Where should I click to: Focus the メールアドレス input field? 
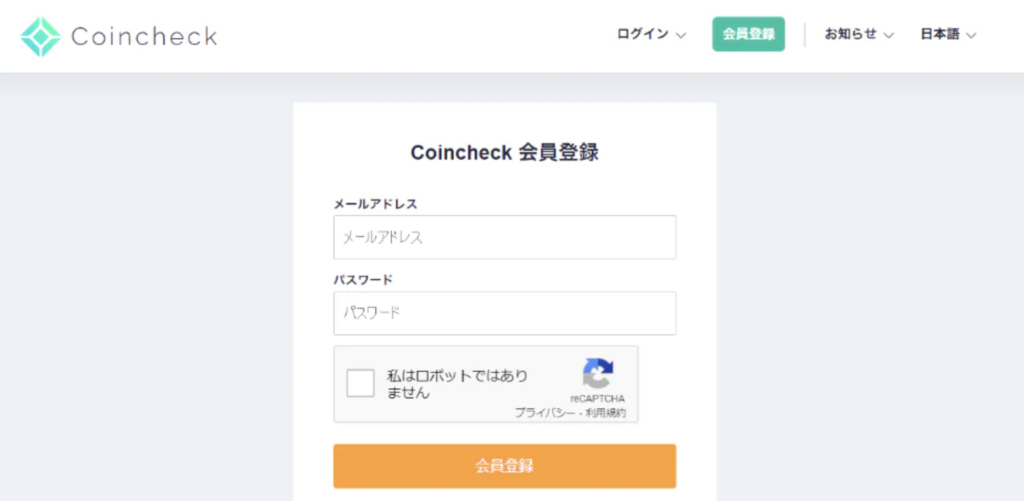click(504, 237)
